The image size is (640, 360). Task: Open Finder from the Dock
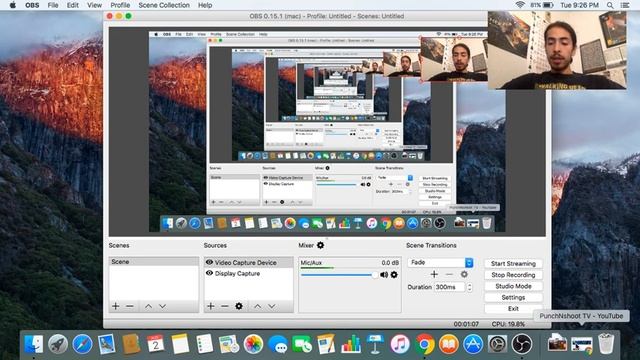click(x=33, y=344)
